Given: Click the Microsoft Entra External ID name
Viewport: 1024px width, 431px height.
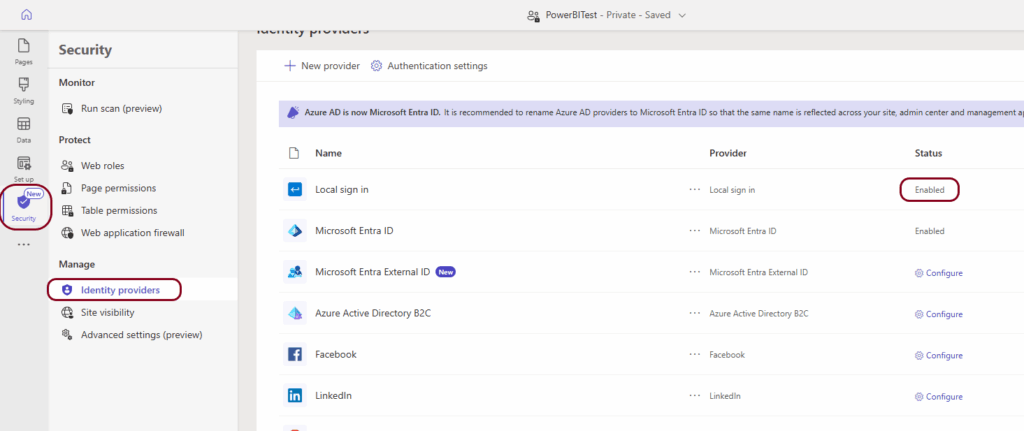Looking at the screenshot, I should coord(372,272).
